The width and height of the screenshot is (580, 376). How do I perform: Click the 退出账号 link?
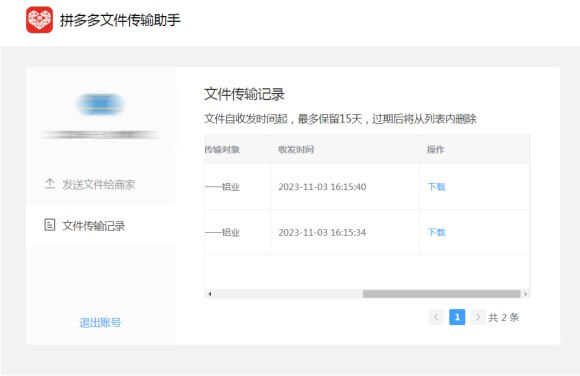(x=100, y=322)
